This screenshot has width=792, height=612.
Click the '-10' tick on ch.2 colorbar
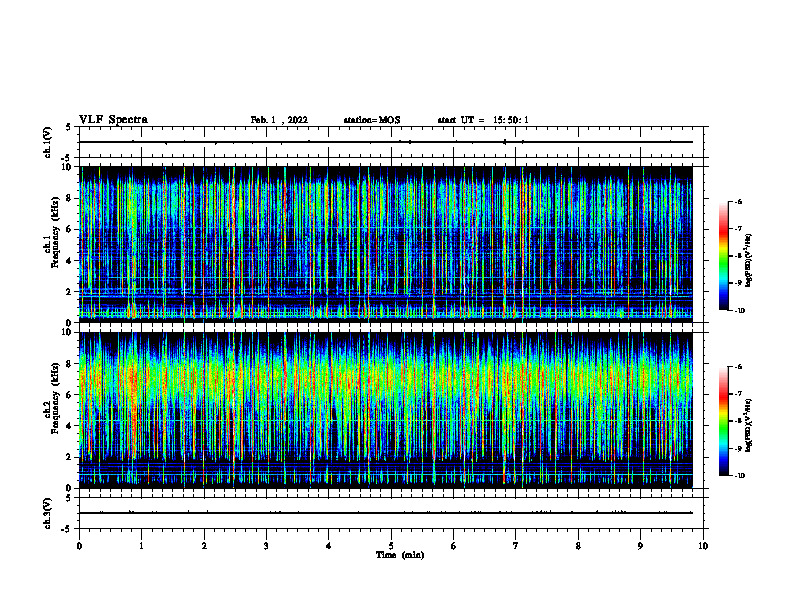click(x=740, y=475)
